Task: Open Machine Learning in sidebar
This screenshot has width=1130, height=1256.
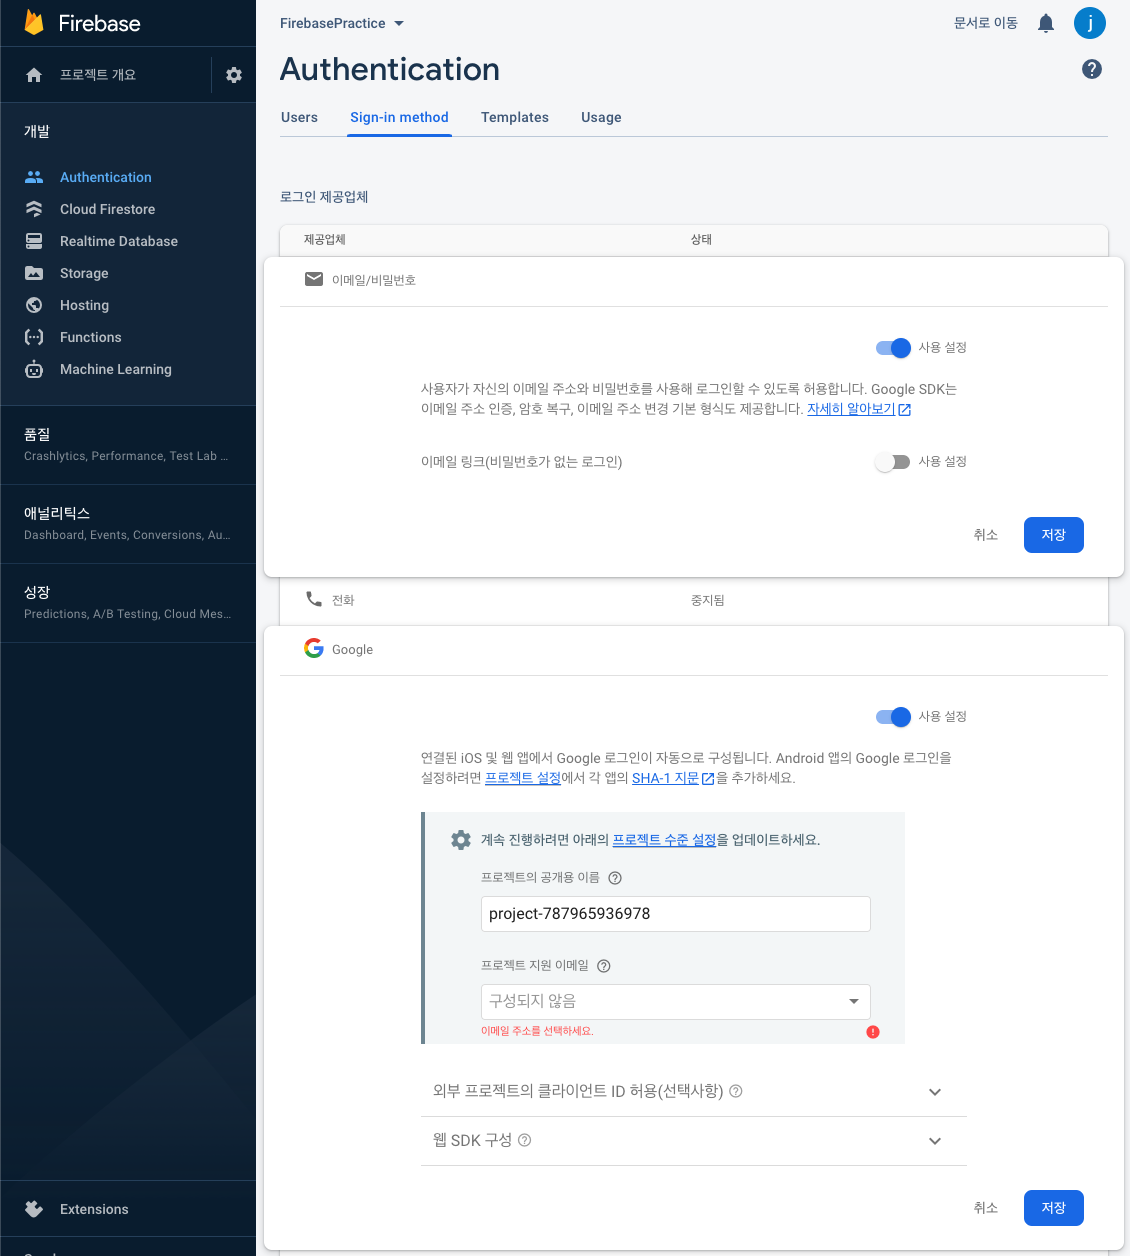Action: [116, 369]
